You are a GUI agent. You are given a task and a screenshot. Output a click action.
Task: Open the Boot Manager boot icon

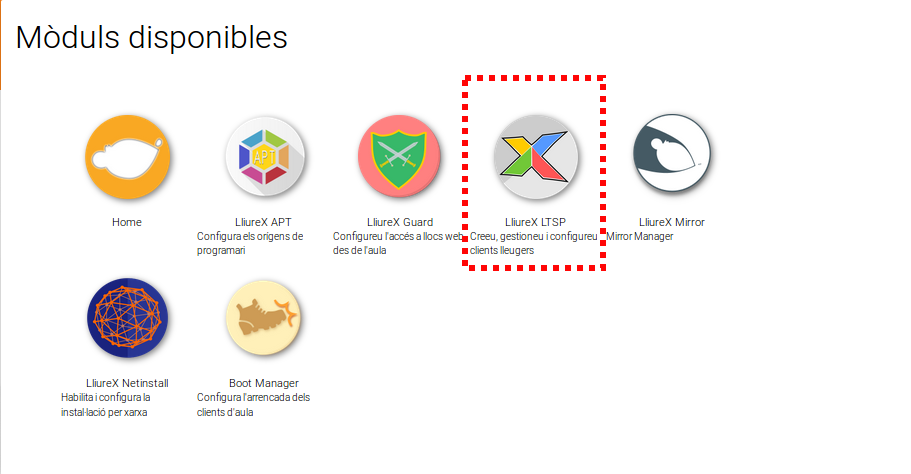coord(263,318)
